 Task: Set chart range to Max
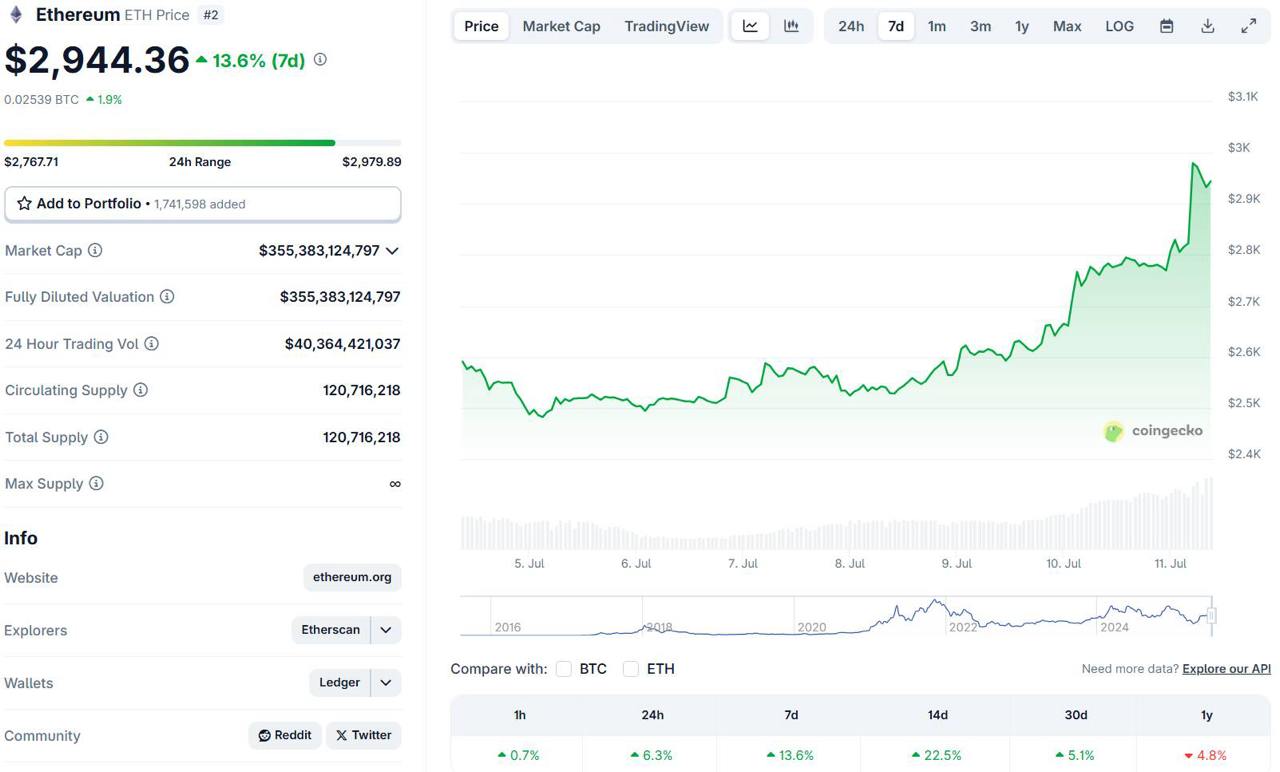pyautogui.click(x=1067, y=26)
